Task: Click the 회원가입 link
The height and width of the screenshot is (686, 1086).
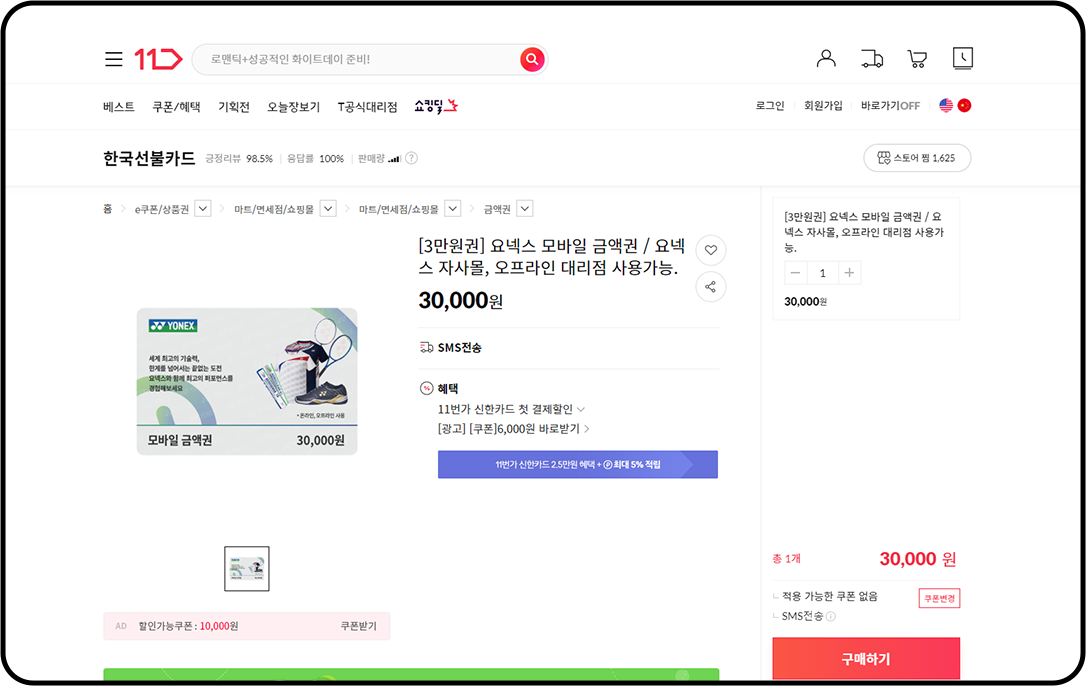Action: (x=823, y=105)
